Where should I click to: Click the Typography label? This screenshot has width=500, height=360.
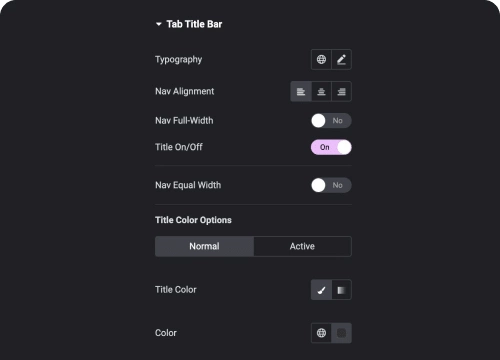pos(179,60)
